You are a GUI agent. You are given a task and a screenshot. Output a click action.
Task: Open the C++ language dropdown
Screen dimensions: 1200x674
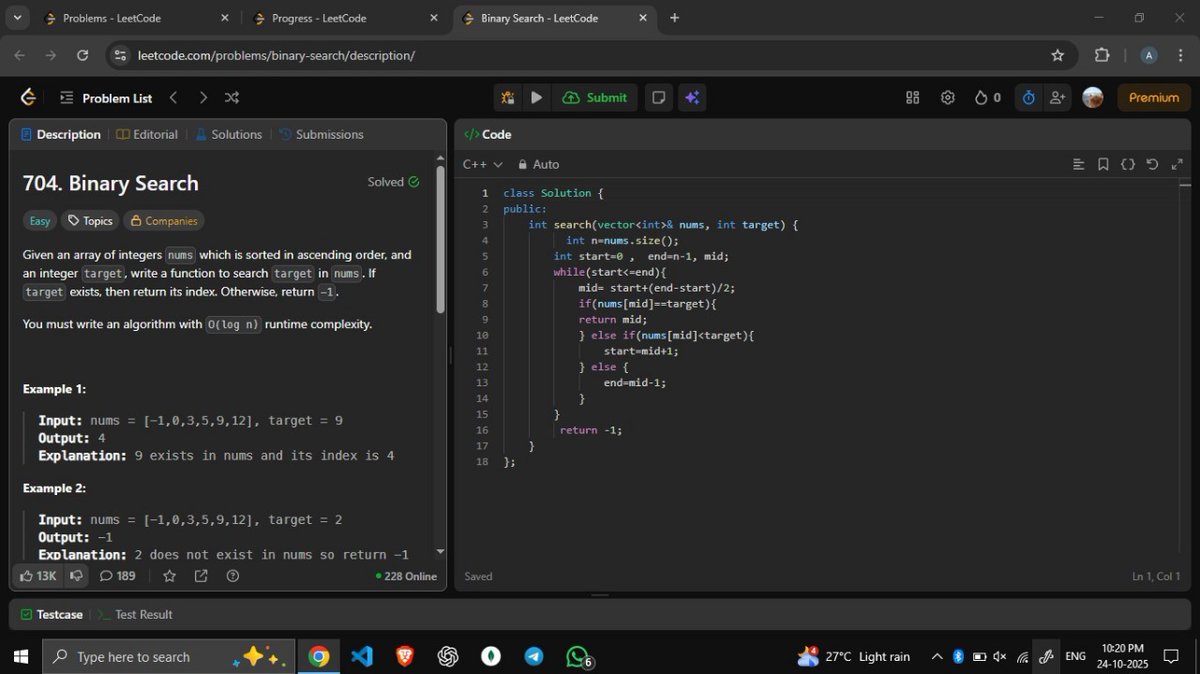tap(481, 164)
